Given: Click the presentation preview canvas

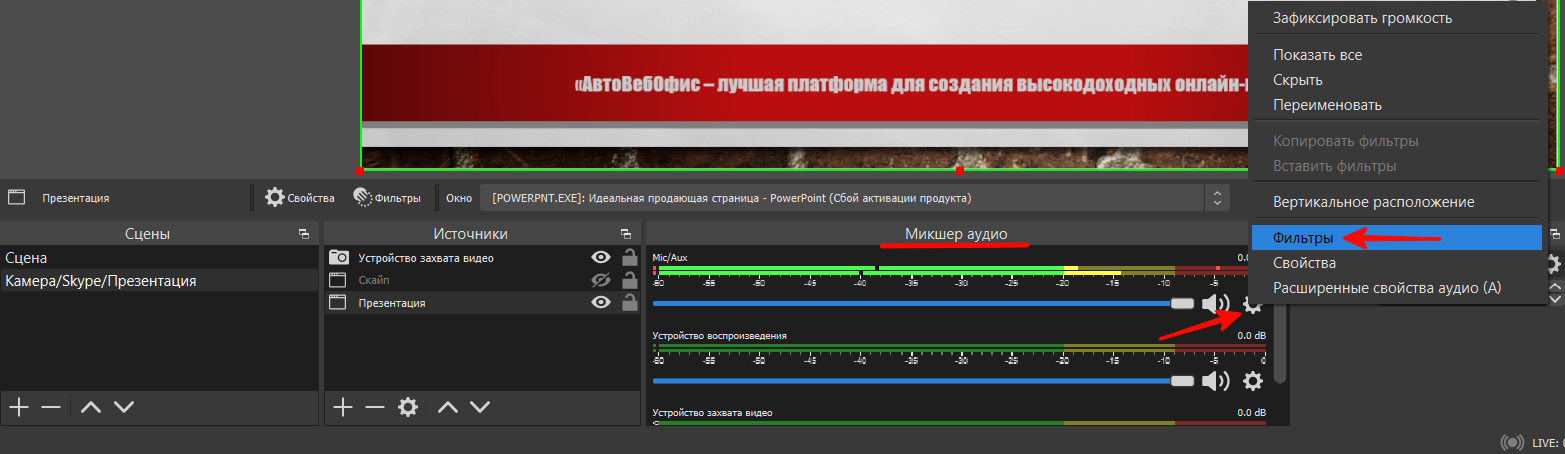Looking at the screenshot, I should (805, 84).
